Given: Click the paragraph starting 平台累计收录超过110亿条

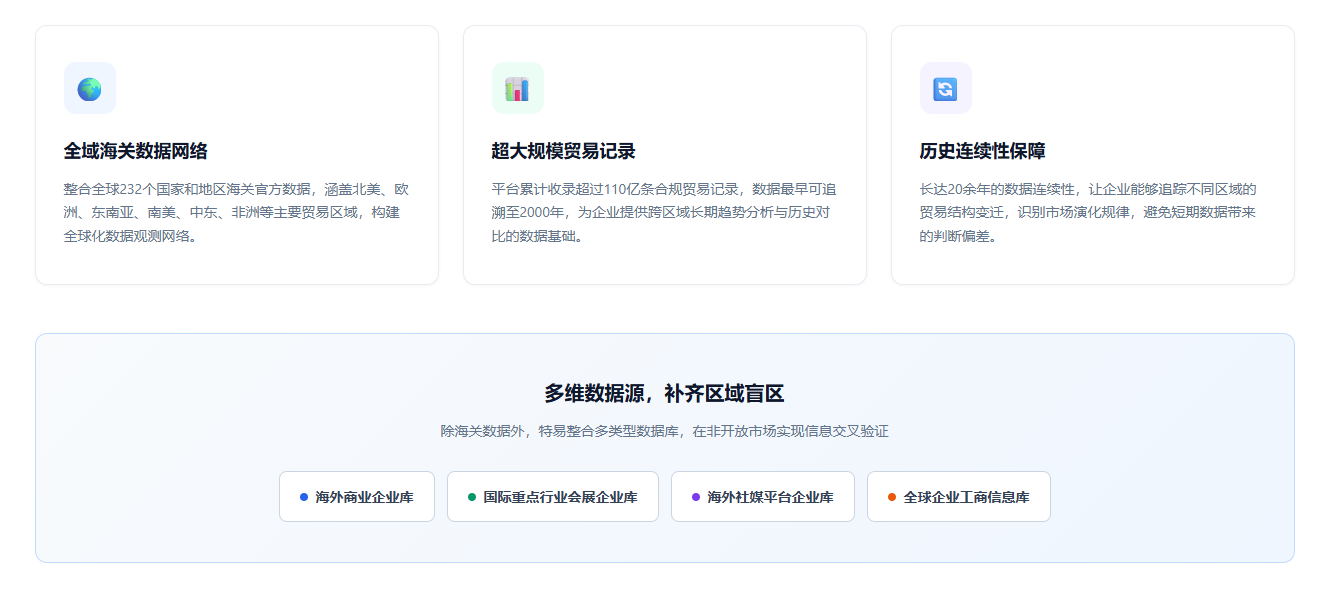Looking at the screenshot, I should coord(665,213).
